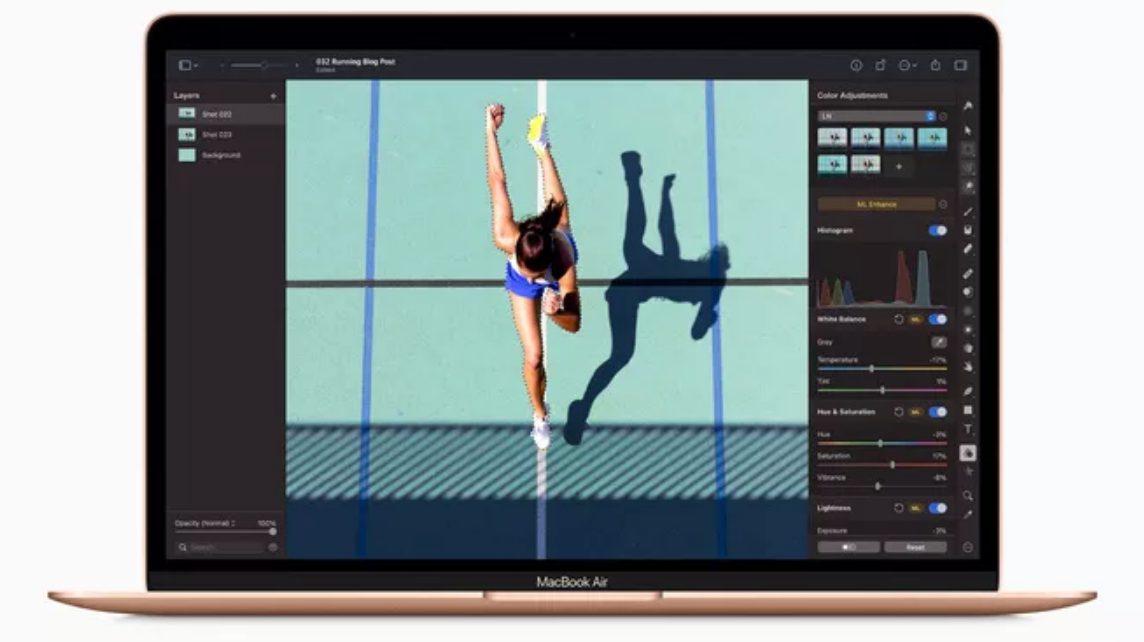1144x642 pixels.
Task: Open the color adjustment preset dropdown
Action: click(x=876, y=117)
